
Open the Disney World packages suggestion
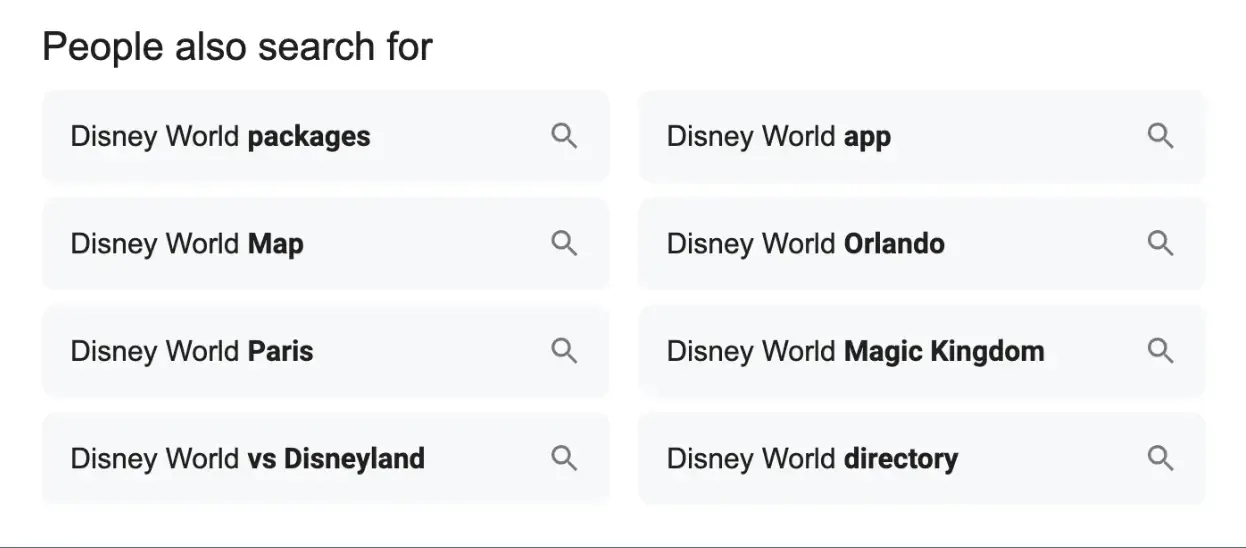(x=326, y=136)
